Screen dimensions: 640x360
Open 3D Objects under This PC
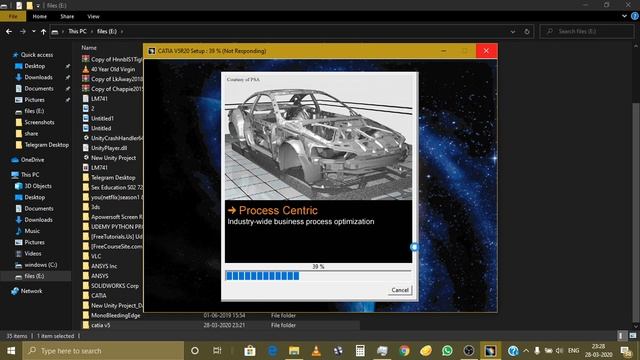38,186
